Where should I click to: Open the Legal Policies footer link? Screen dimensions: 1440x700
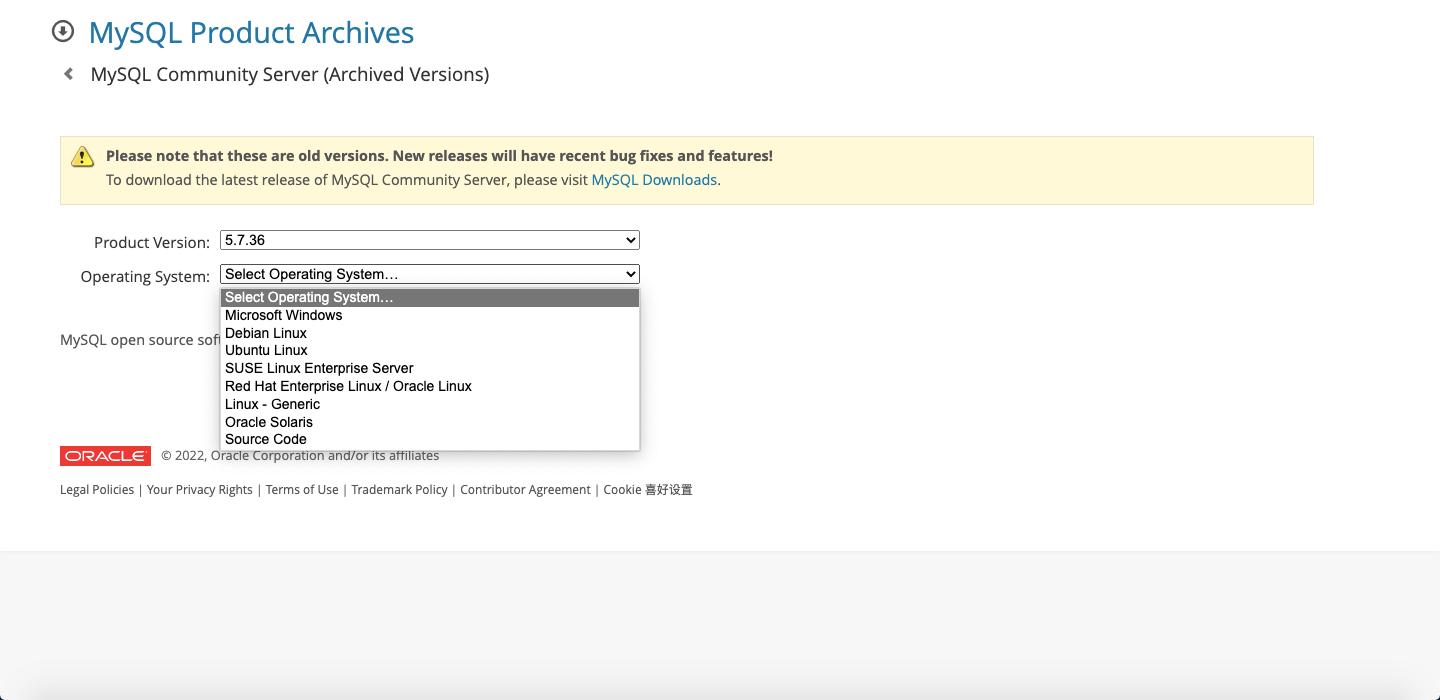97,490
